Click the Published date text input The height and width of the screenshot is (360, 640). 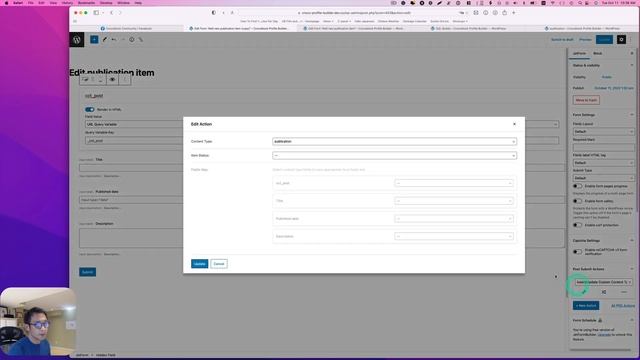coord(131,200)
